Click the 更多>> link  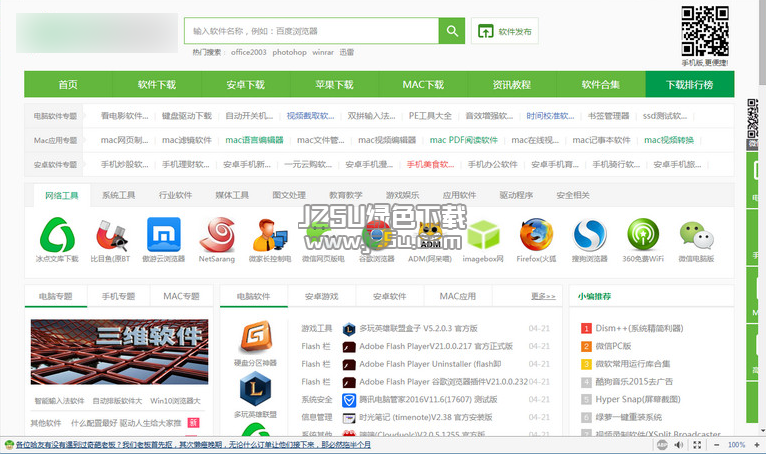[543, 296]
